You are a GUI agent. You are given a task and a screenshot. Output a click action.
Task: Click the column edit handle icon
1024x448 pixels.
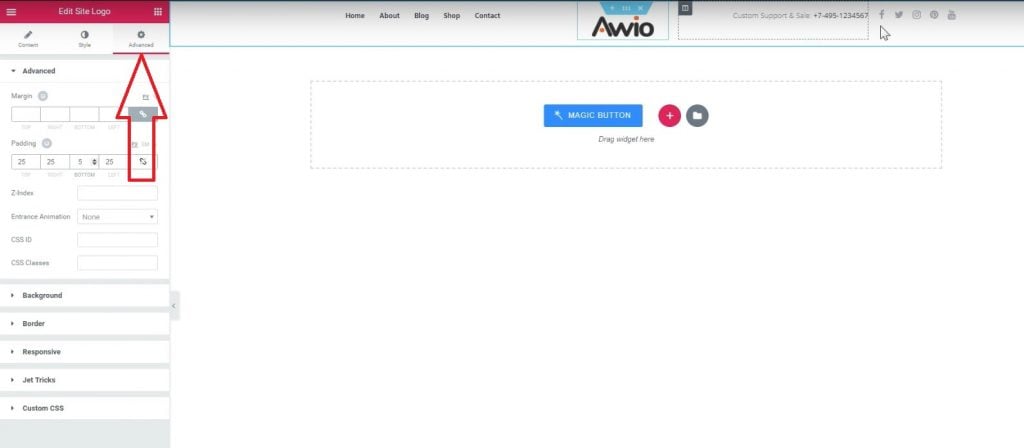click(x=685, y=8)
